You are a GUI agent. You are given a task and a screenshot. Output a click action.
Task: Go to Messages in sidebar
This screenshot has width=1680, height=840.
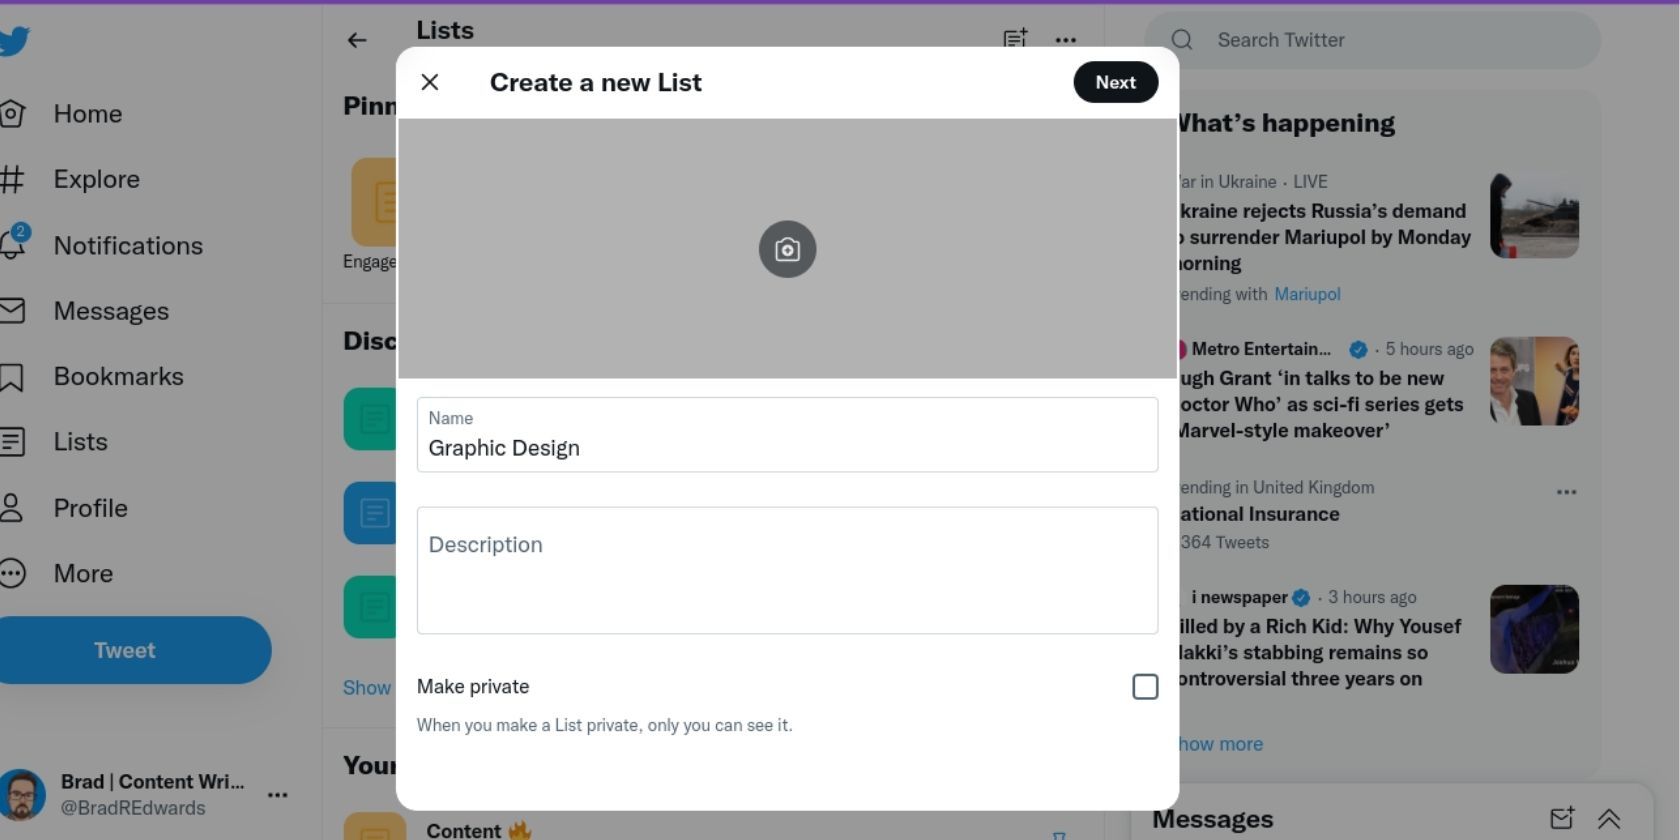click(110, 311)
